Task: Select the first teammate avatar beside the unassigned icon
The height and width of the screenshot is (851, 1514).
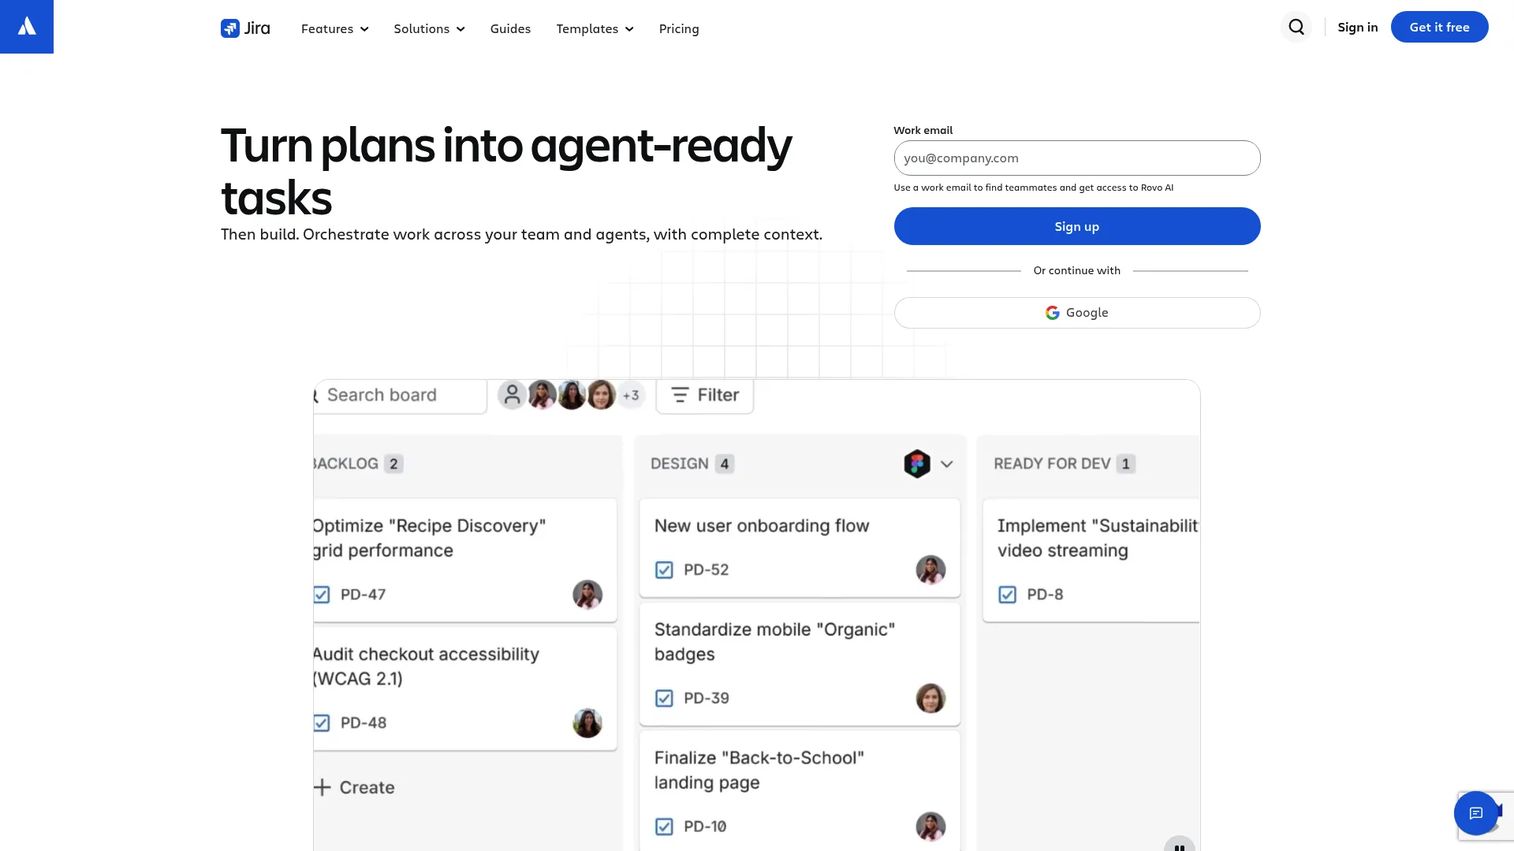Action: (x=542, y=395)
